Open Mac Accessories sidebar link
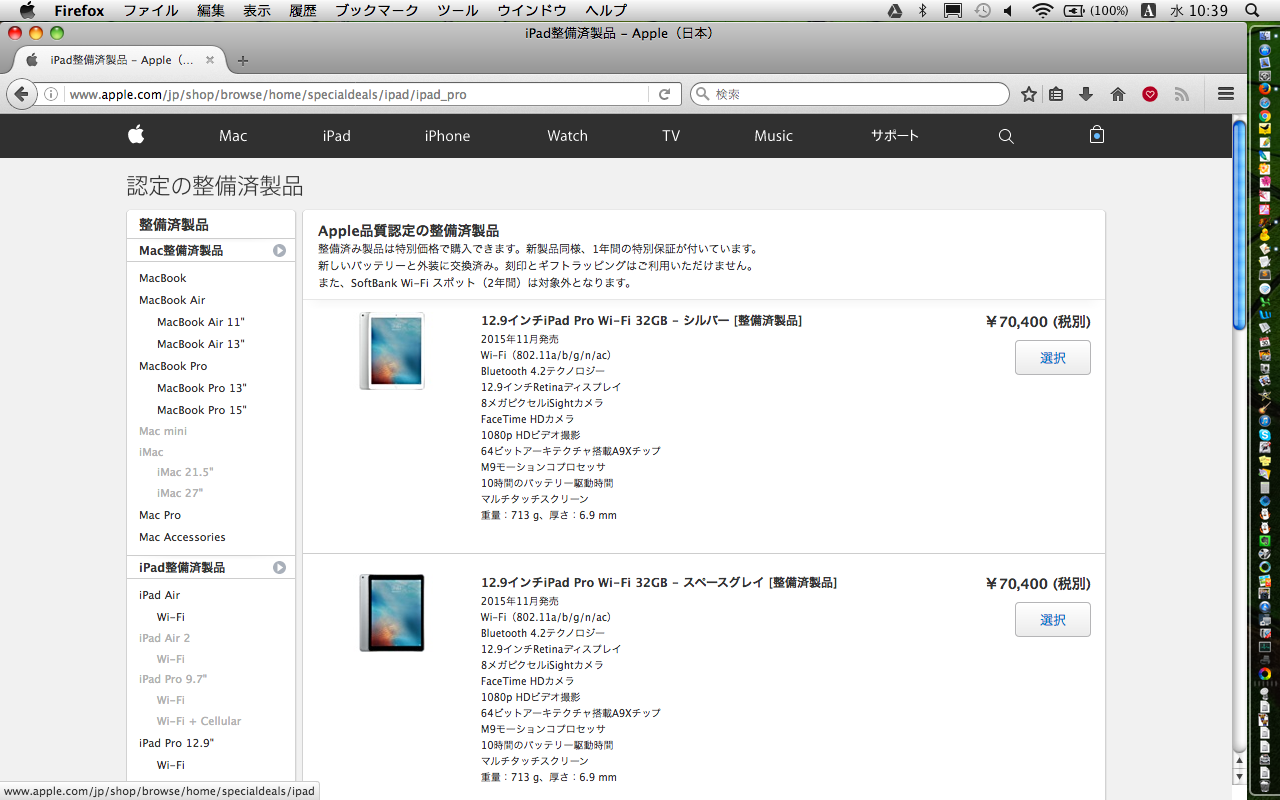 (x=182, y=537)
